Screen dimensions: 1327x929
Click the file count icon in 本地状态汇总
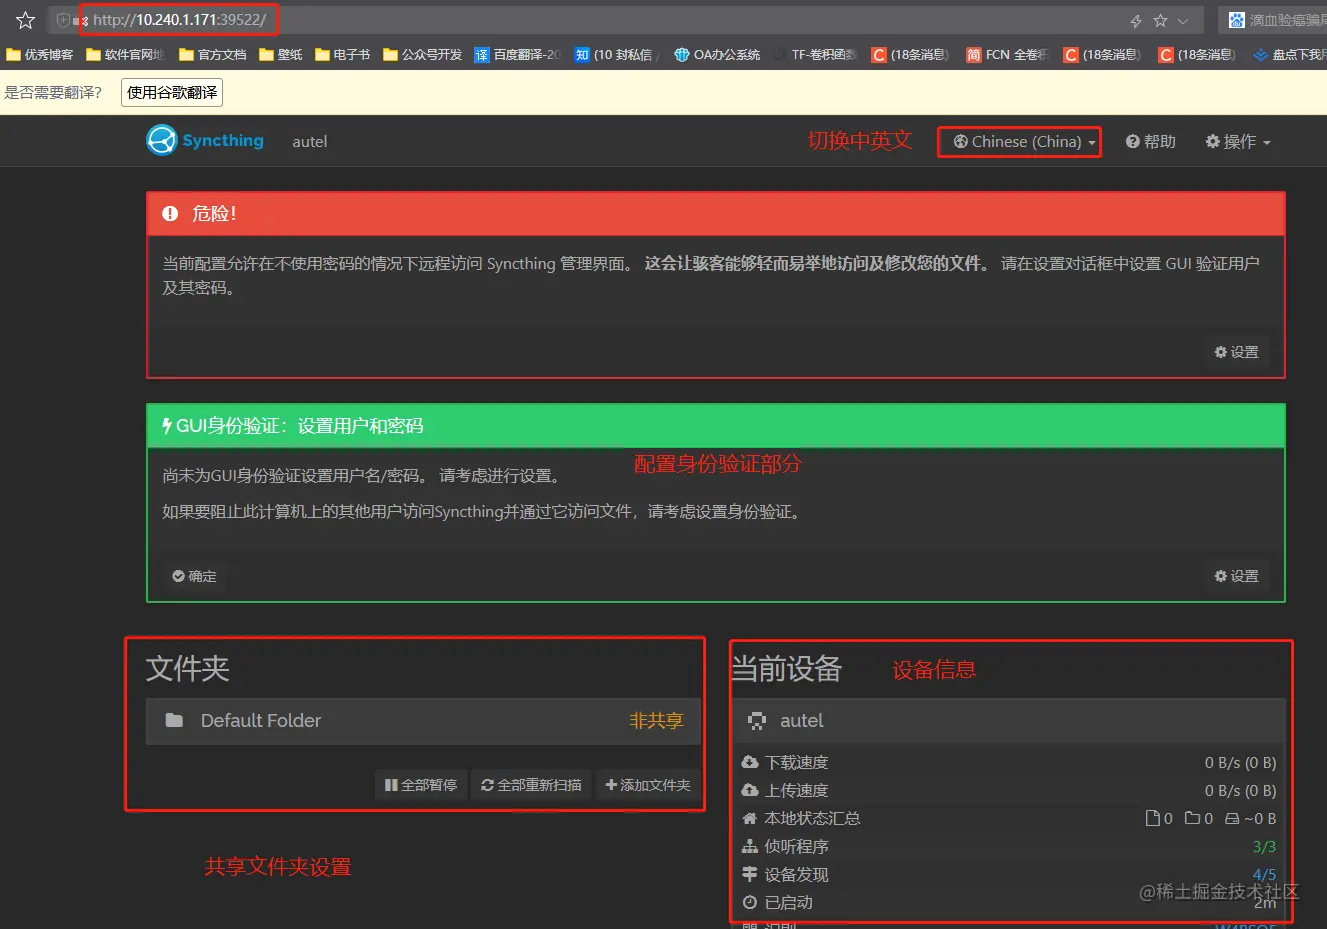[1153, 819]
